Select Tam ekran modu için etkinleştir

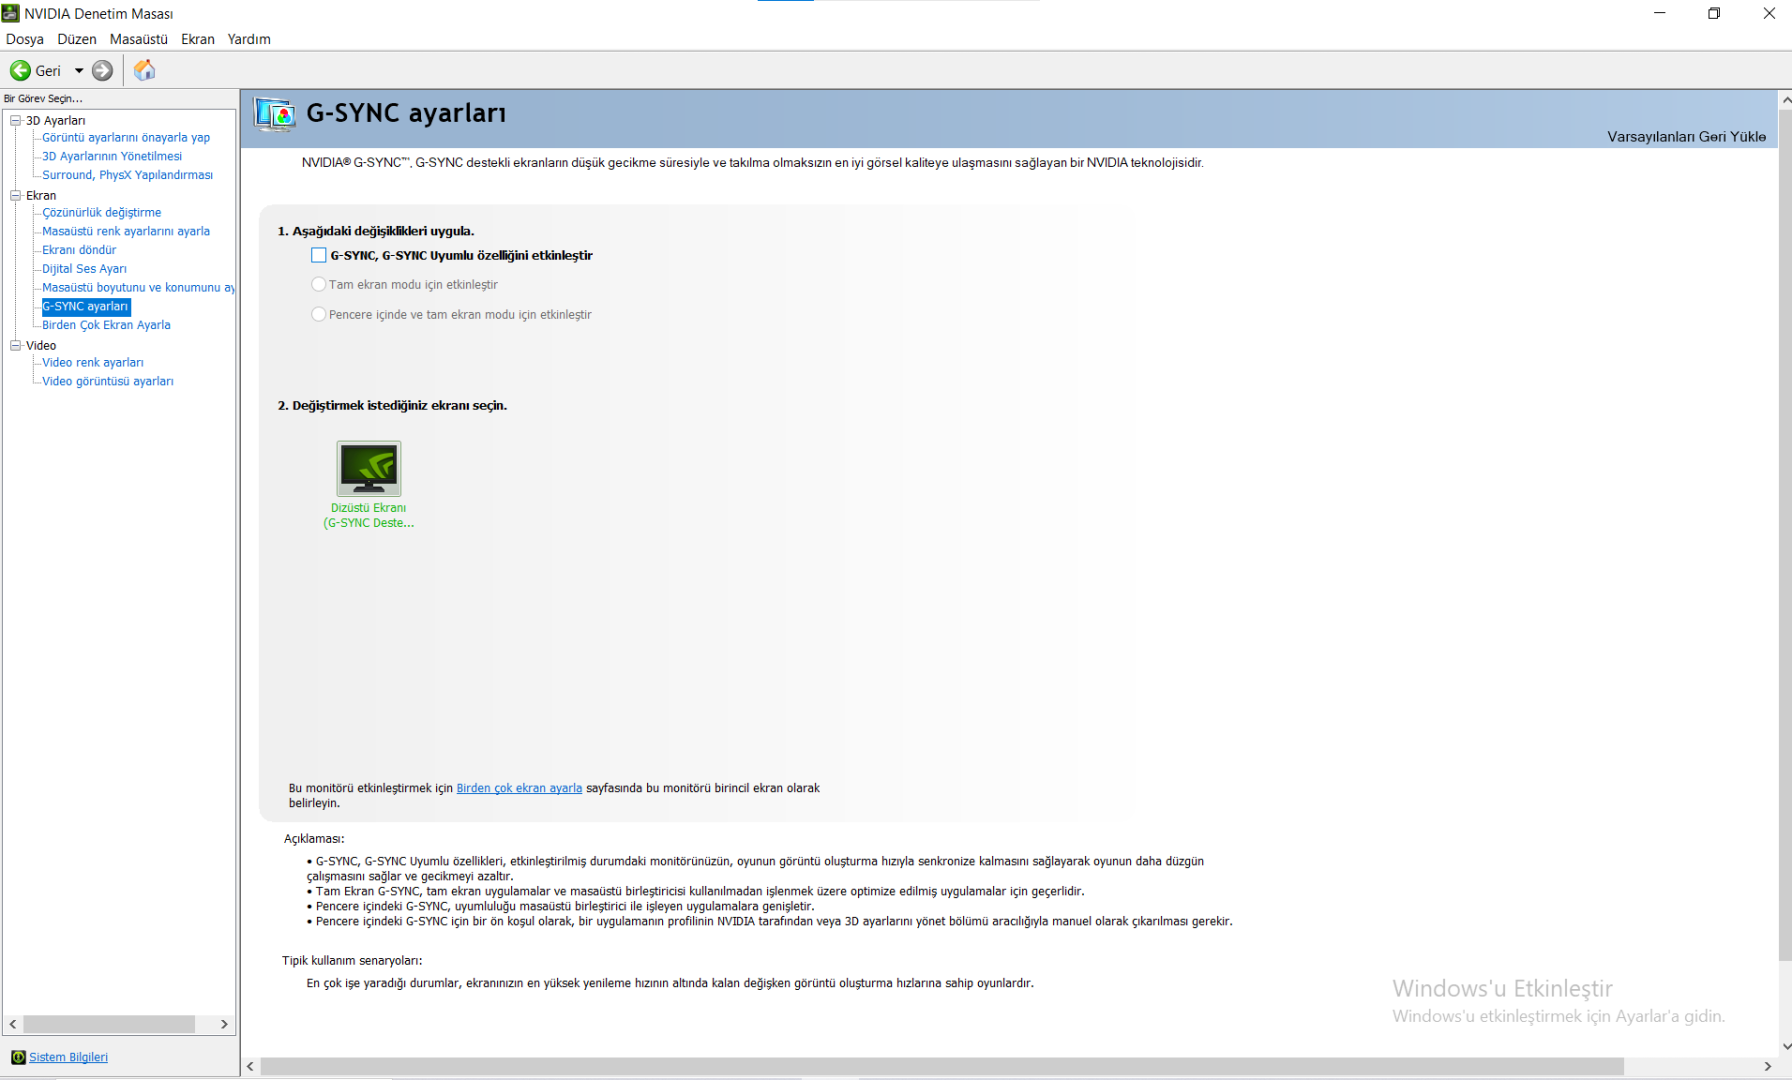[x=318, y=284]
